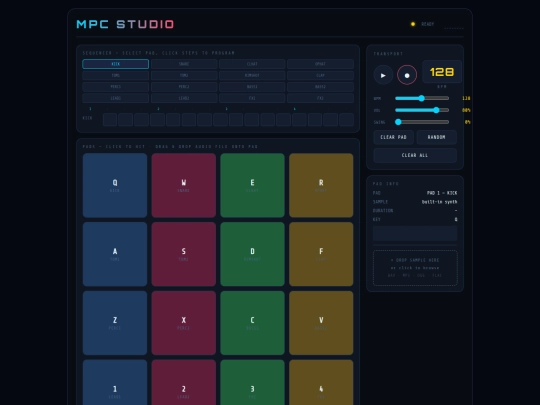540x405 pixels.
Task: Toggle the third step of the KICK row
Action: (x=142, y=120)
